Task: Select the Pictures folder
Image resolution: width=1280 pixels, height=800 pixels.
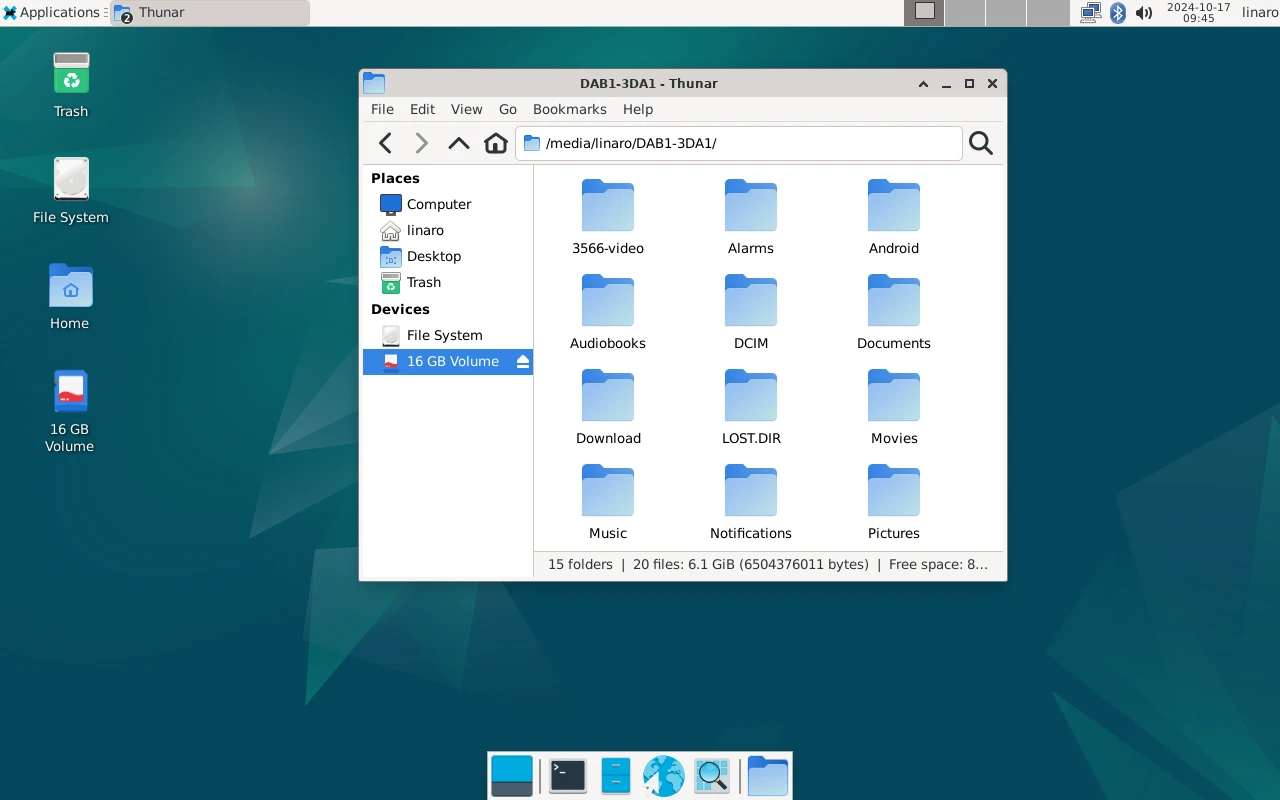Action: (894, 503)
